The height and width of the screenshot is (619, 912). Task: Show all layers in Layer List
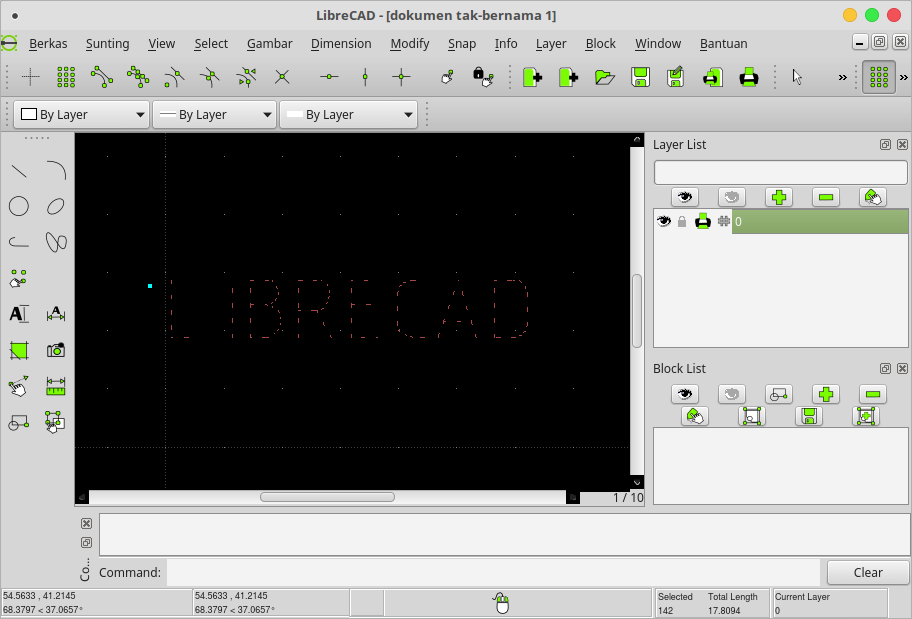pyautogui.click(x=685, y=197)
